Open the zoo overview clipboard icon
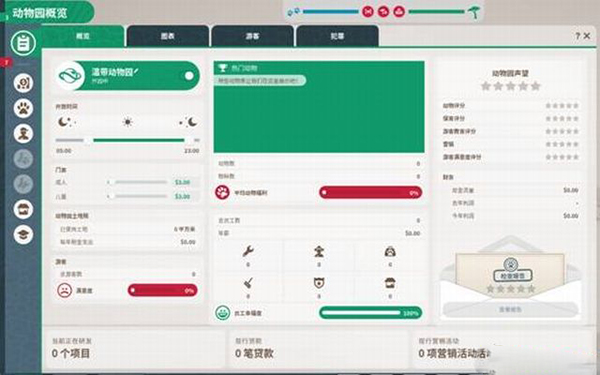The image size is (600, 375). (x=23, y=42)
